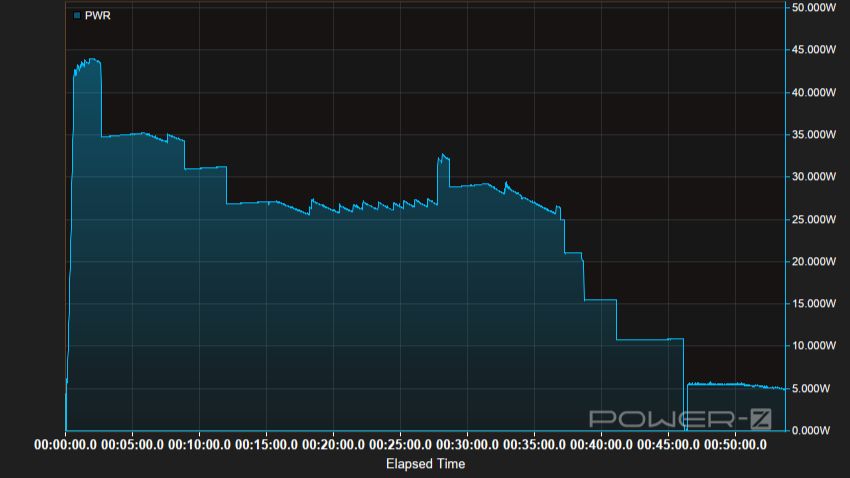The height and width of the screenshot is (478, 850).
Task: Select the 00:10:00.0 time tick label
Action: [x=200, y=445]
